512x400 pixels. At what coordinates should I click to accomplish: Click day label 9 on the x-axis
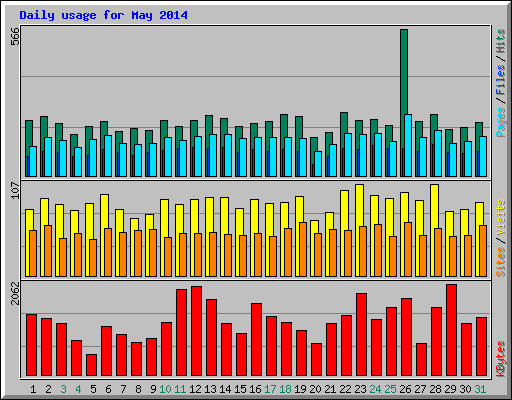coord(153,389)
